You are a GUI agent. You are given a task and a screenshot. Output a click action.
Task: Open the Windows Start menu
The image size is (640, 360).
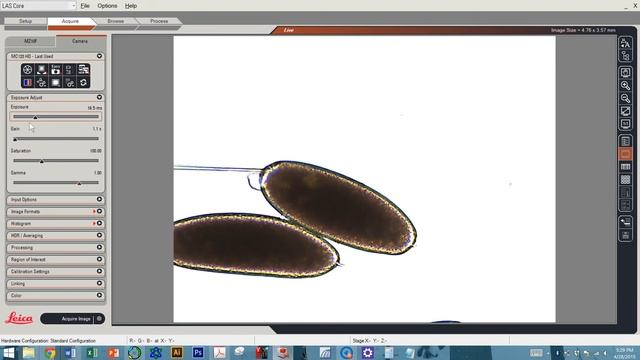pyautogui.click(x=8, y=353)
